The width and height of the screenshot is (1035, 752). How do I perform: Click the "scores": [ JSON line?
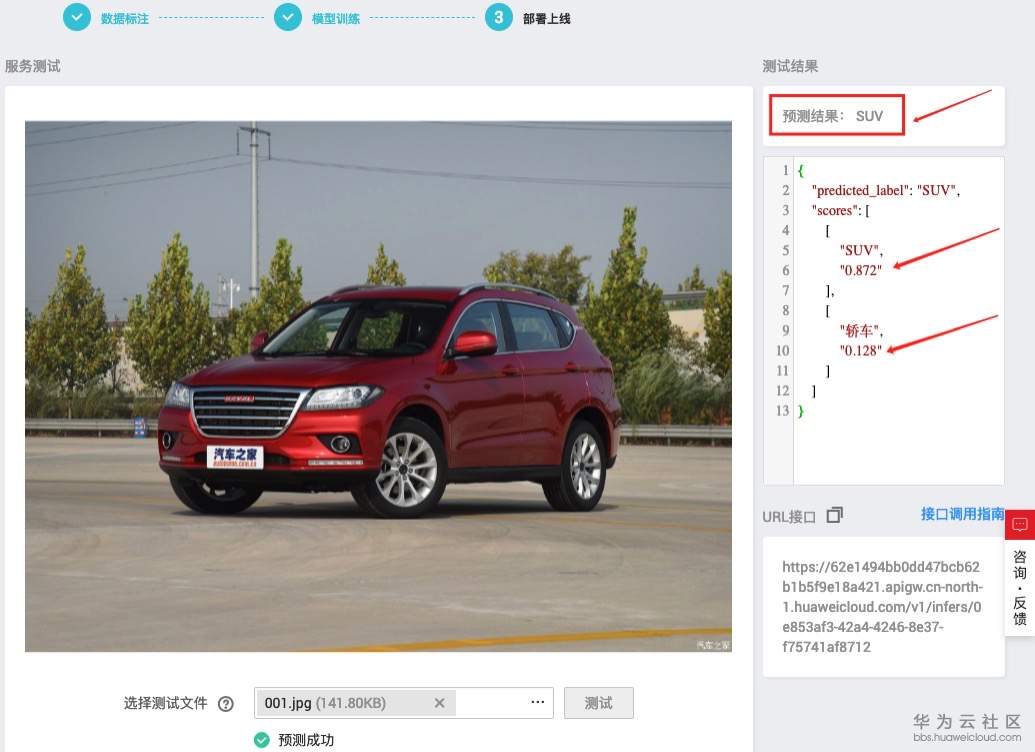841,211
